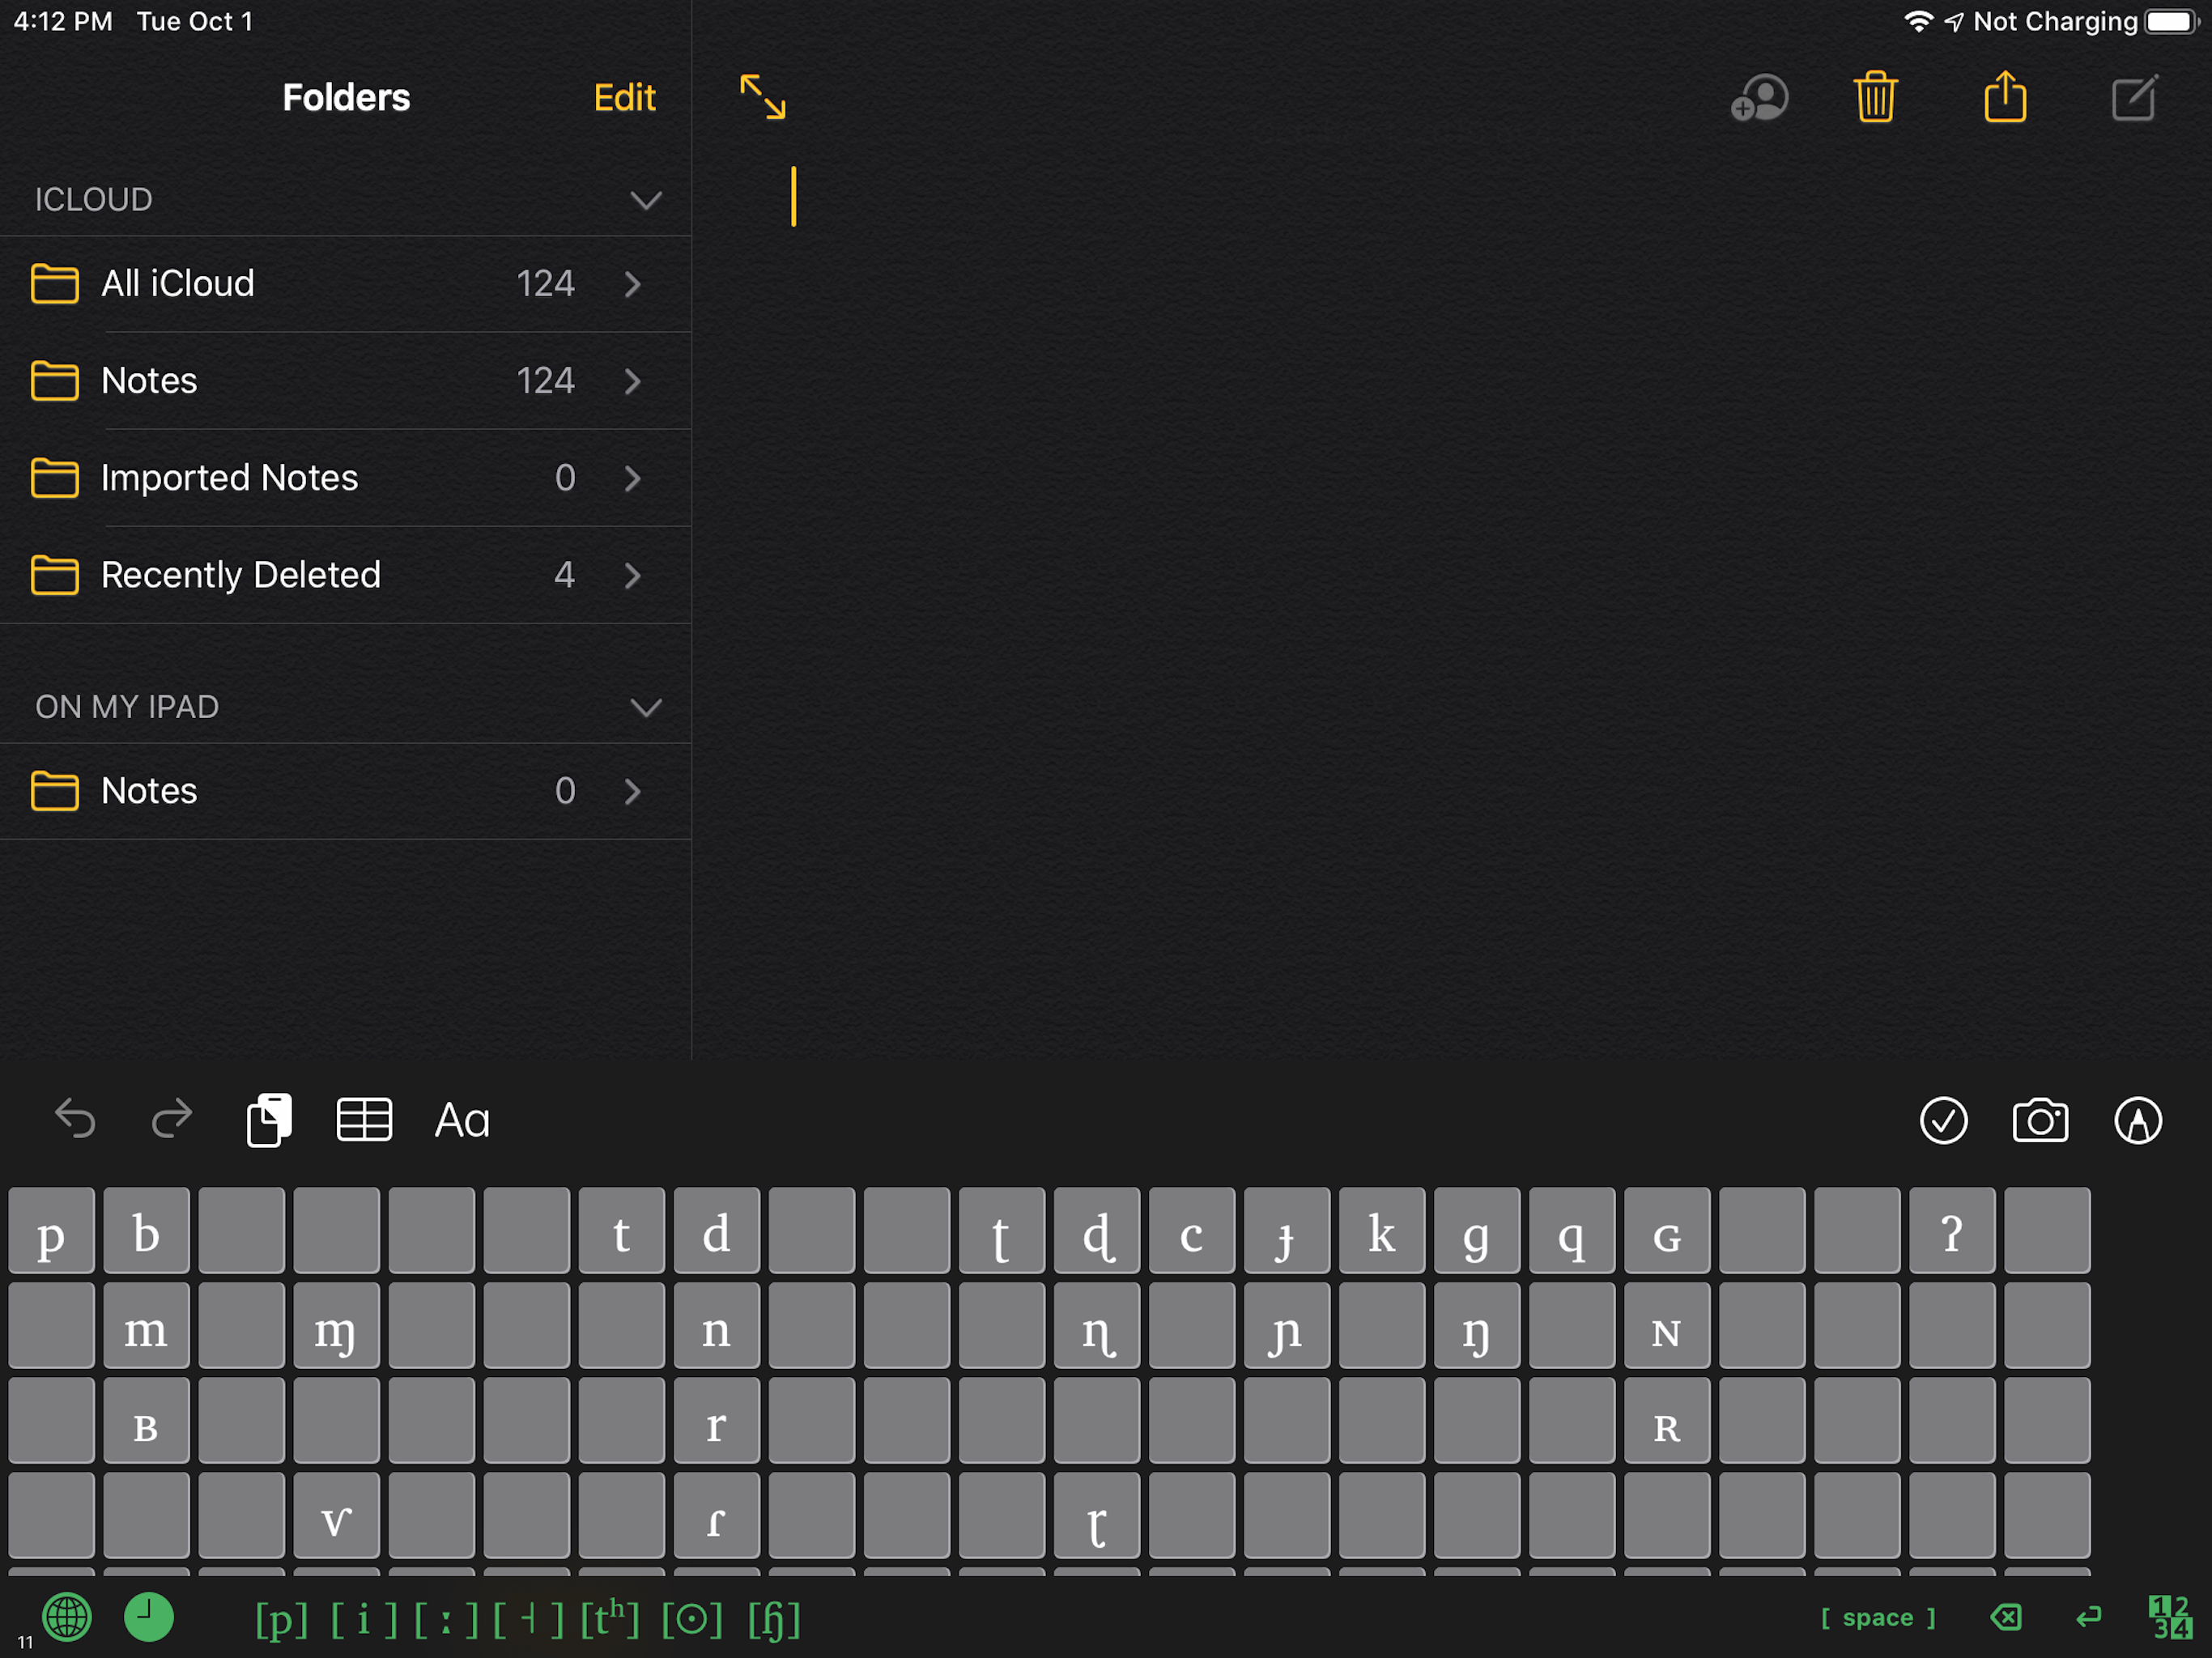Viewport: 2212px width, 1658px height.
Task: Collapse the On My iPad section
Action: click(x=646, y=707)
